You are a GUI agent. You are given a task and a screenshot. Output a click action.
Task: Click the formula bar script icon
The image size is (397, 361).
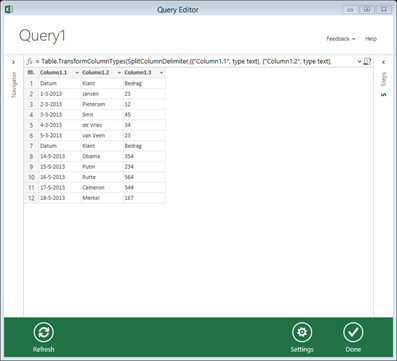[x=367, y=61]
